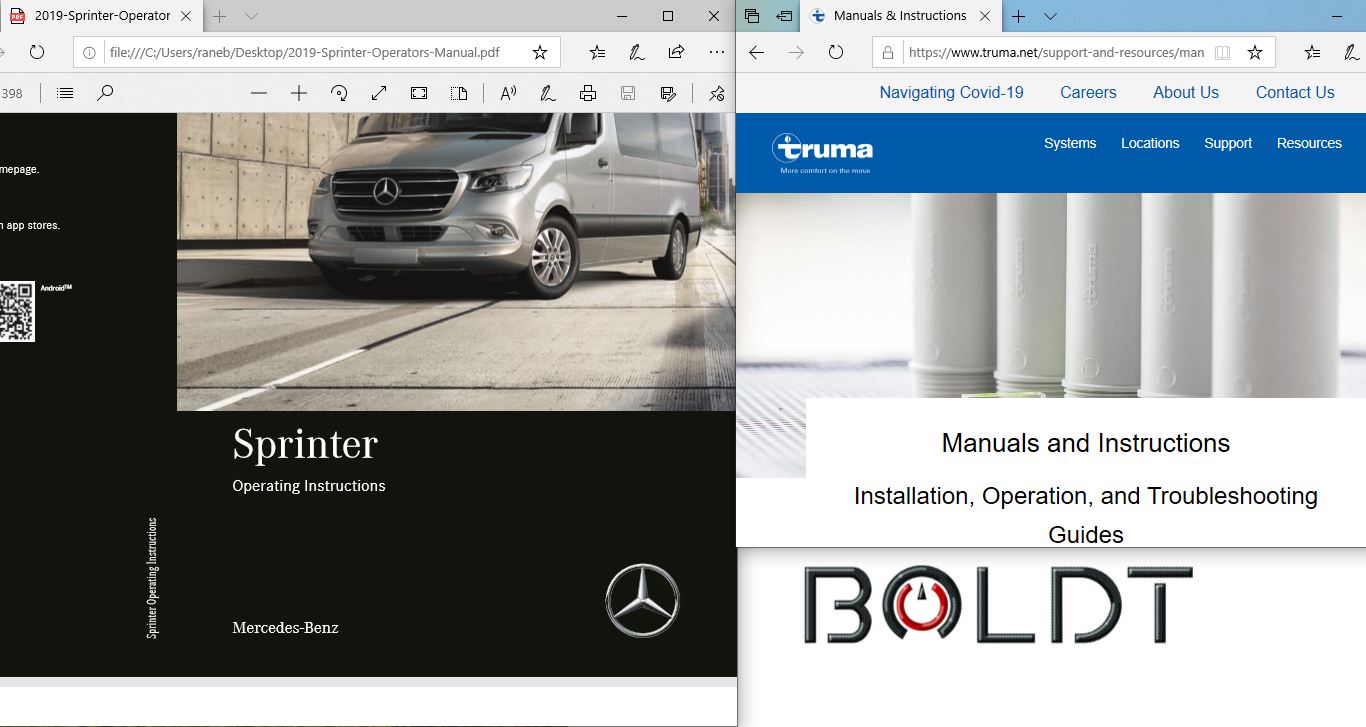Select the Manuals & Instructions tab
This screenshot has height=727, width=1366.
pos(898,16)
